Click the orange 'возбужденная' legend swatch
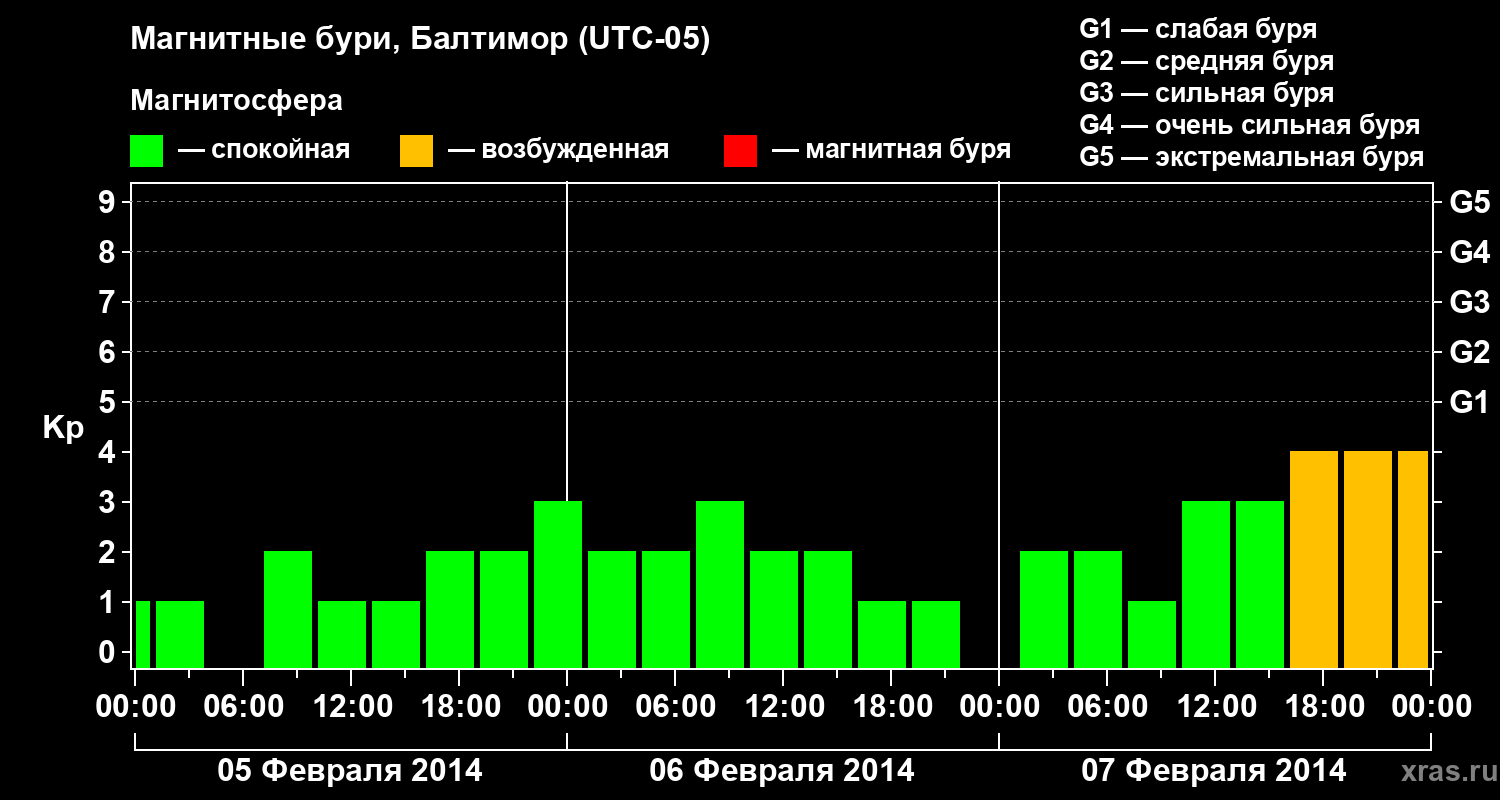1500x800 pixels. [416, 151]
